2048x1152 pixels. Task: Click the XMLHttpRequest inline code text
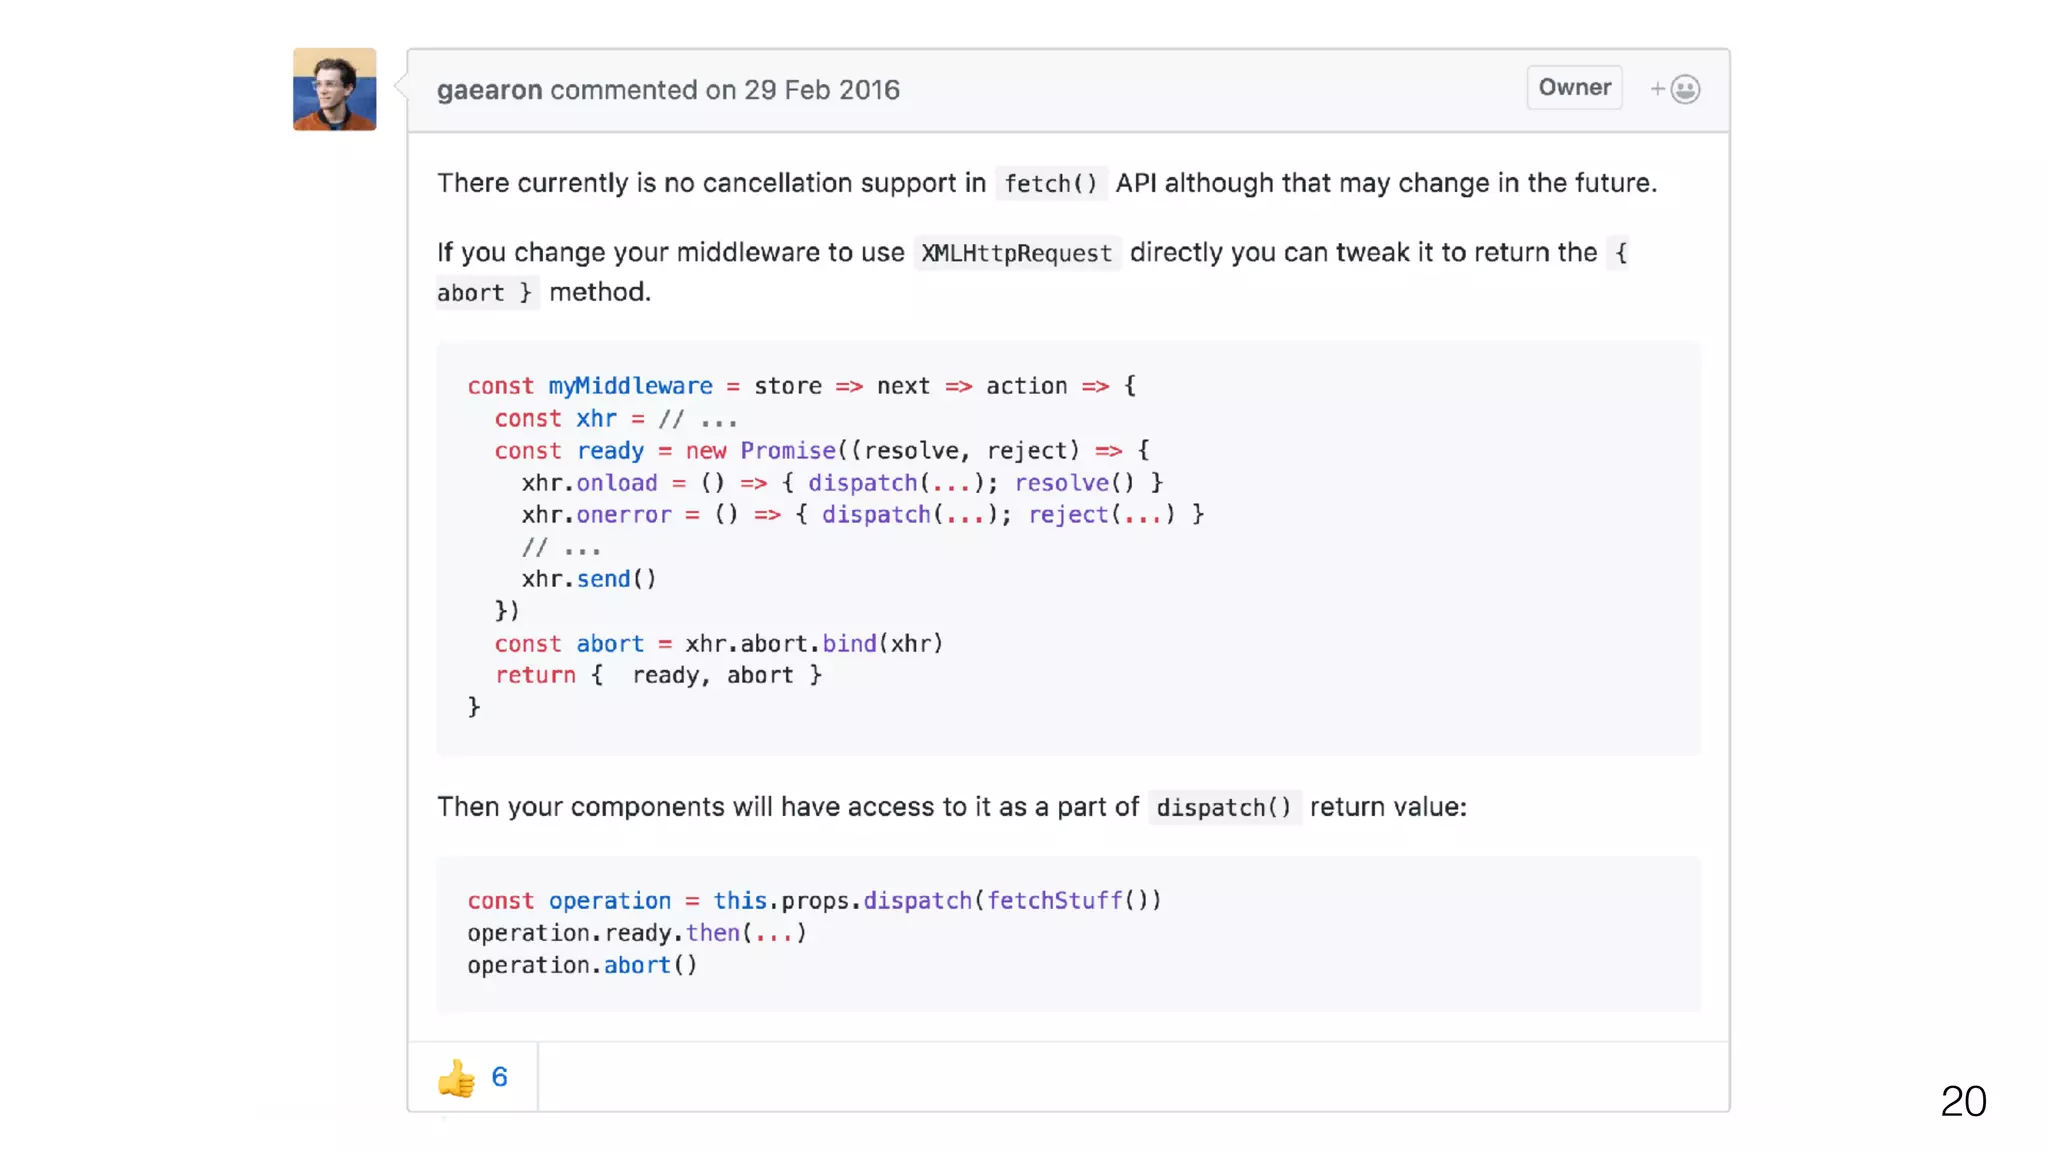click(1016, 253)
